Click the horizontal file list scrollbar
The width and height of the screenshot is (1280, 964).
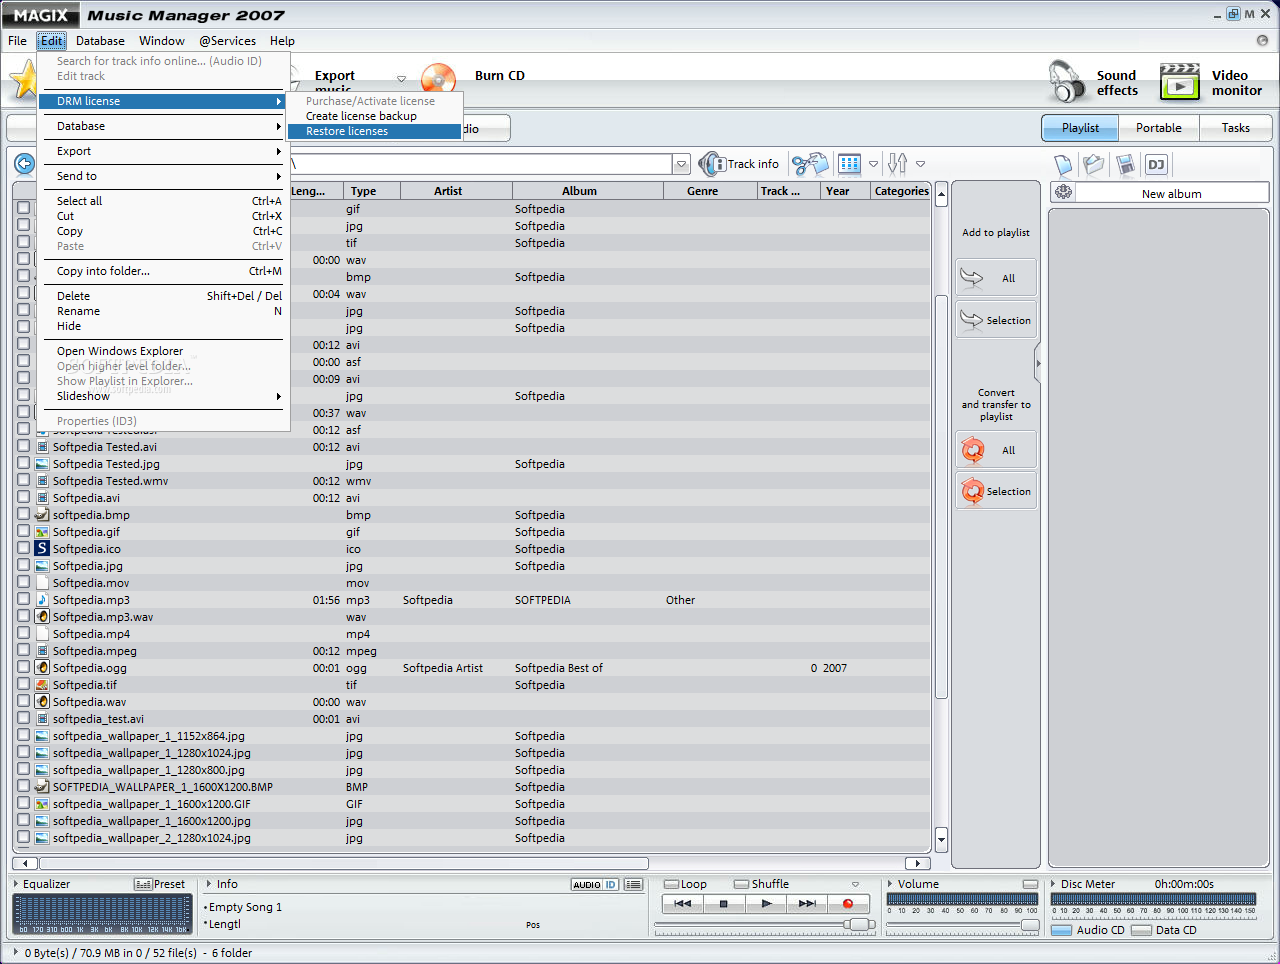[342, 863]
